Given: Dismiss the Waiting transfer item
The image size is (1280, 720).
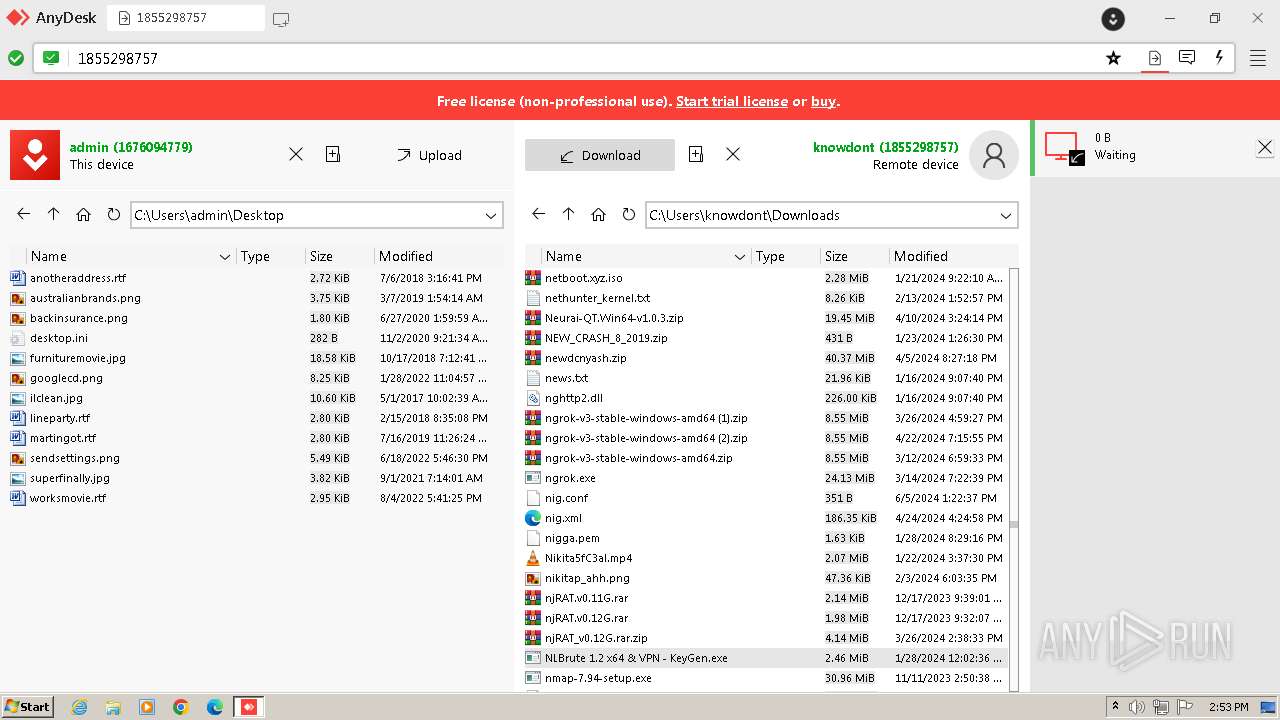Looking at the screenshot, I should point(1265,147).
